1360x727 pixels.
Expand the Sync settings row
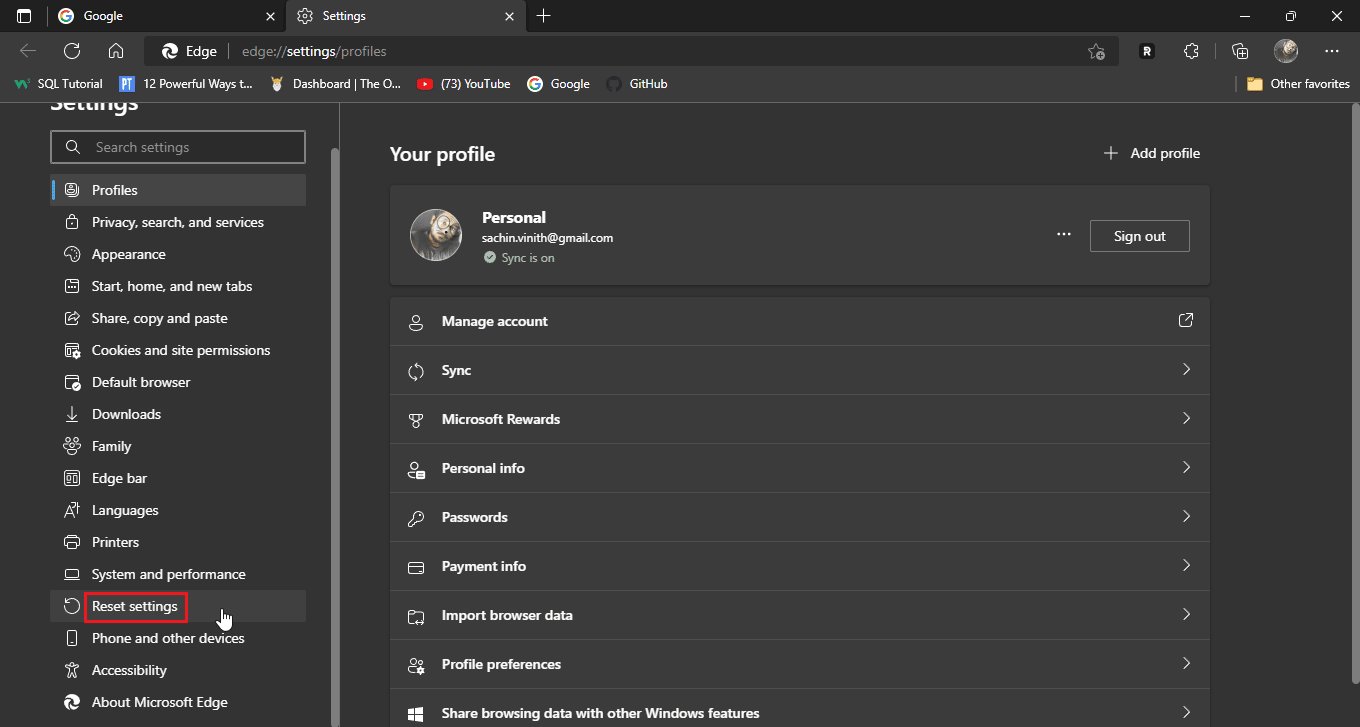[x=799, y=370]
